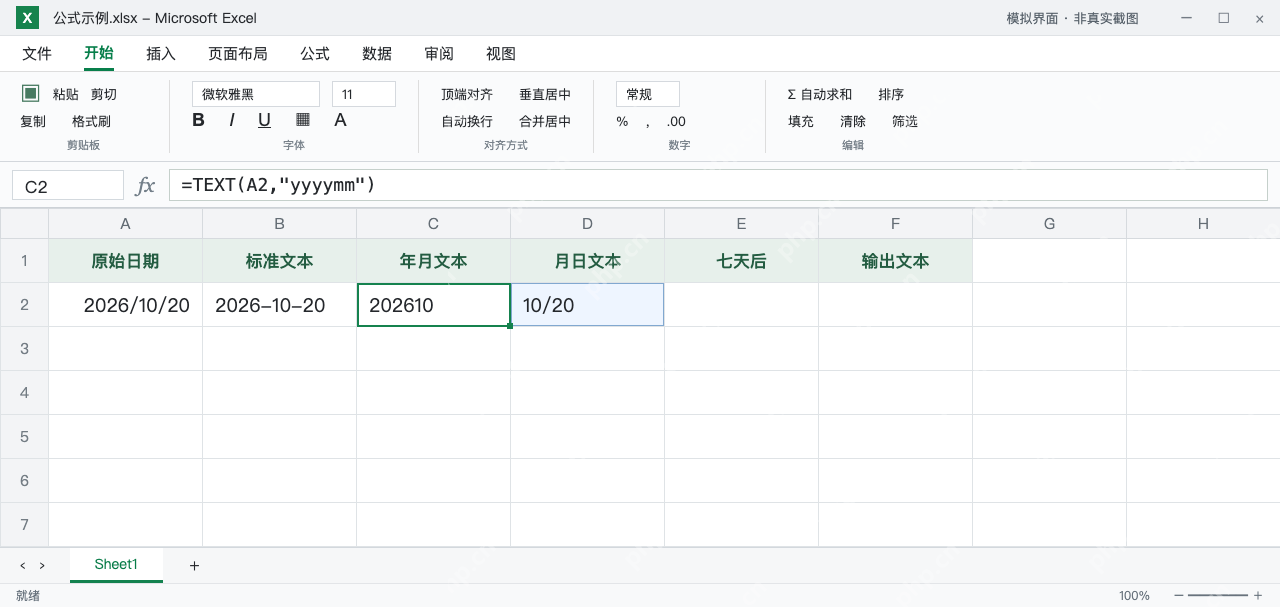
Task: Click the paste clipboard icon
Action: click(31, 93)
